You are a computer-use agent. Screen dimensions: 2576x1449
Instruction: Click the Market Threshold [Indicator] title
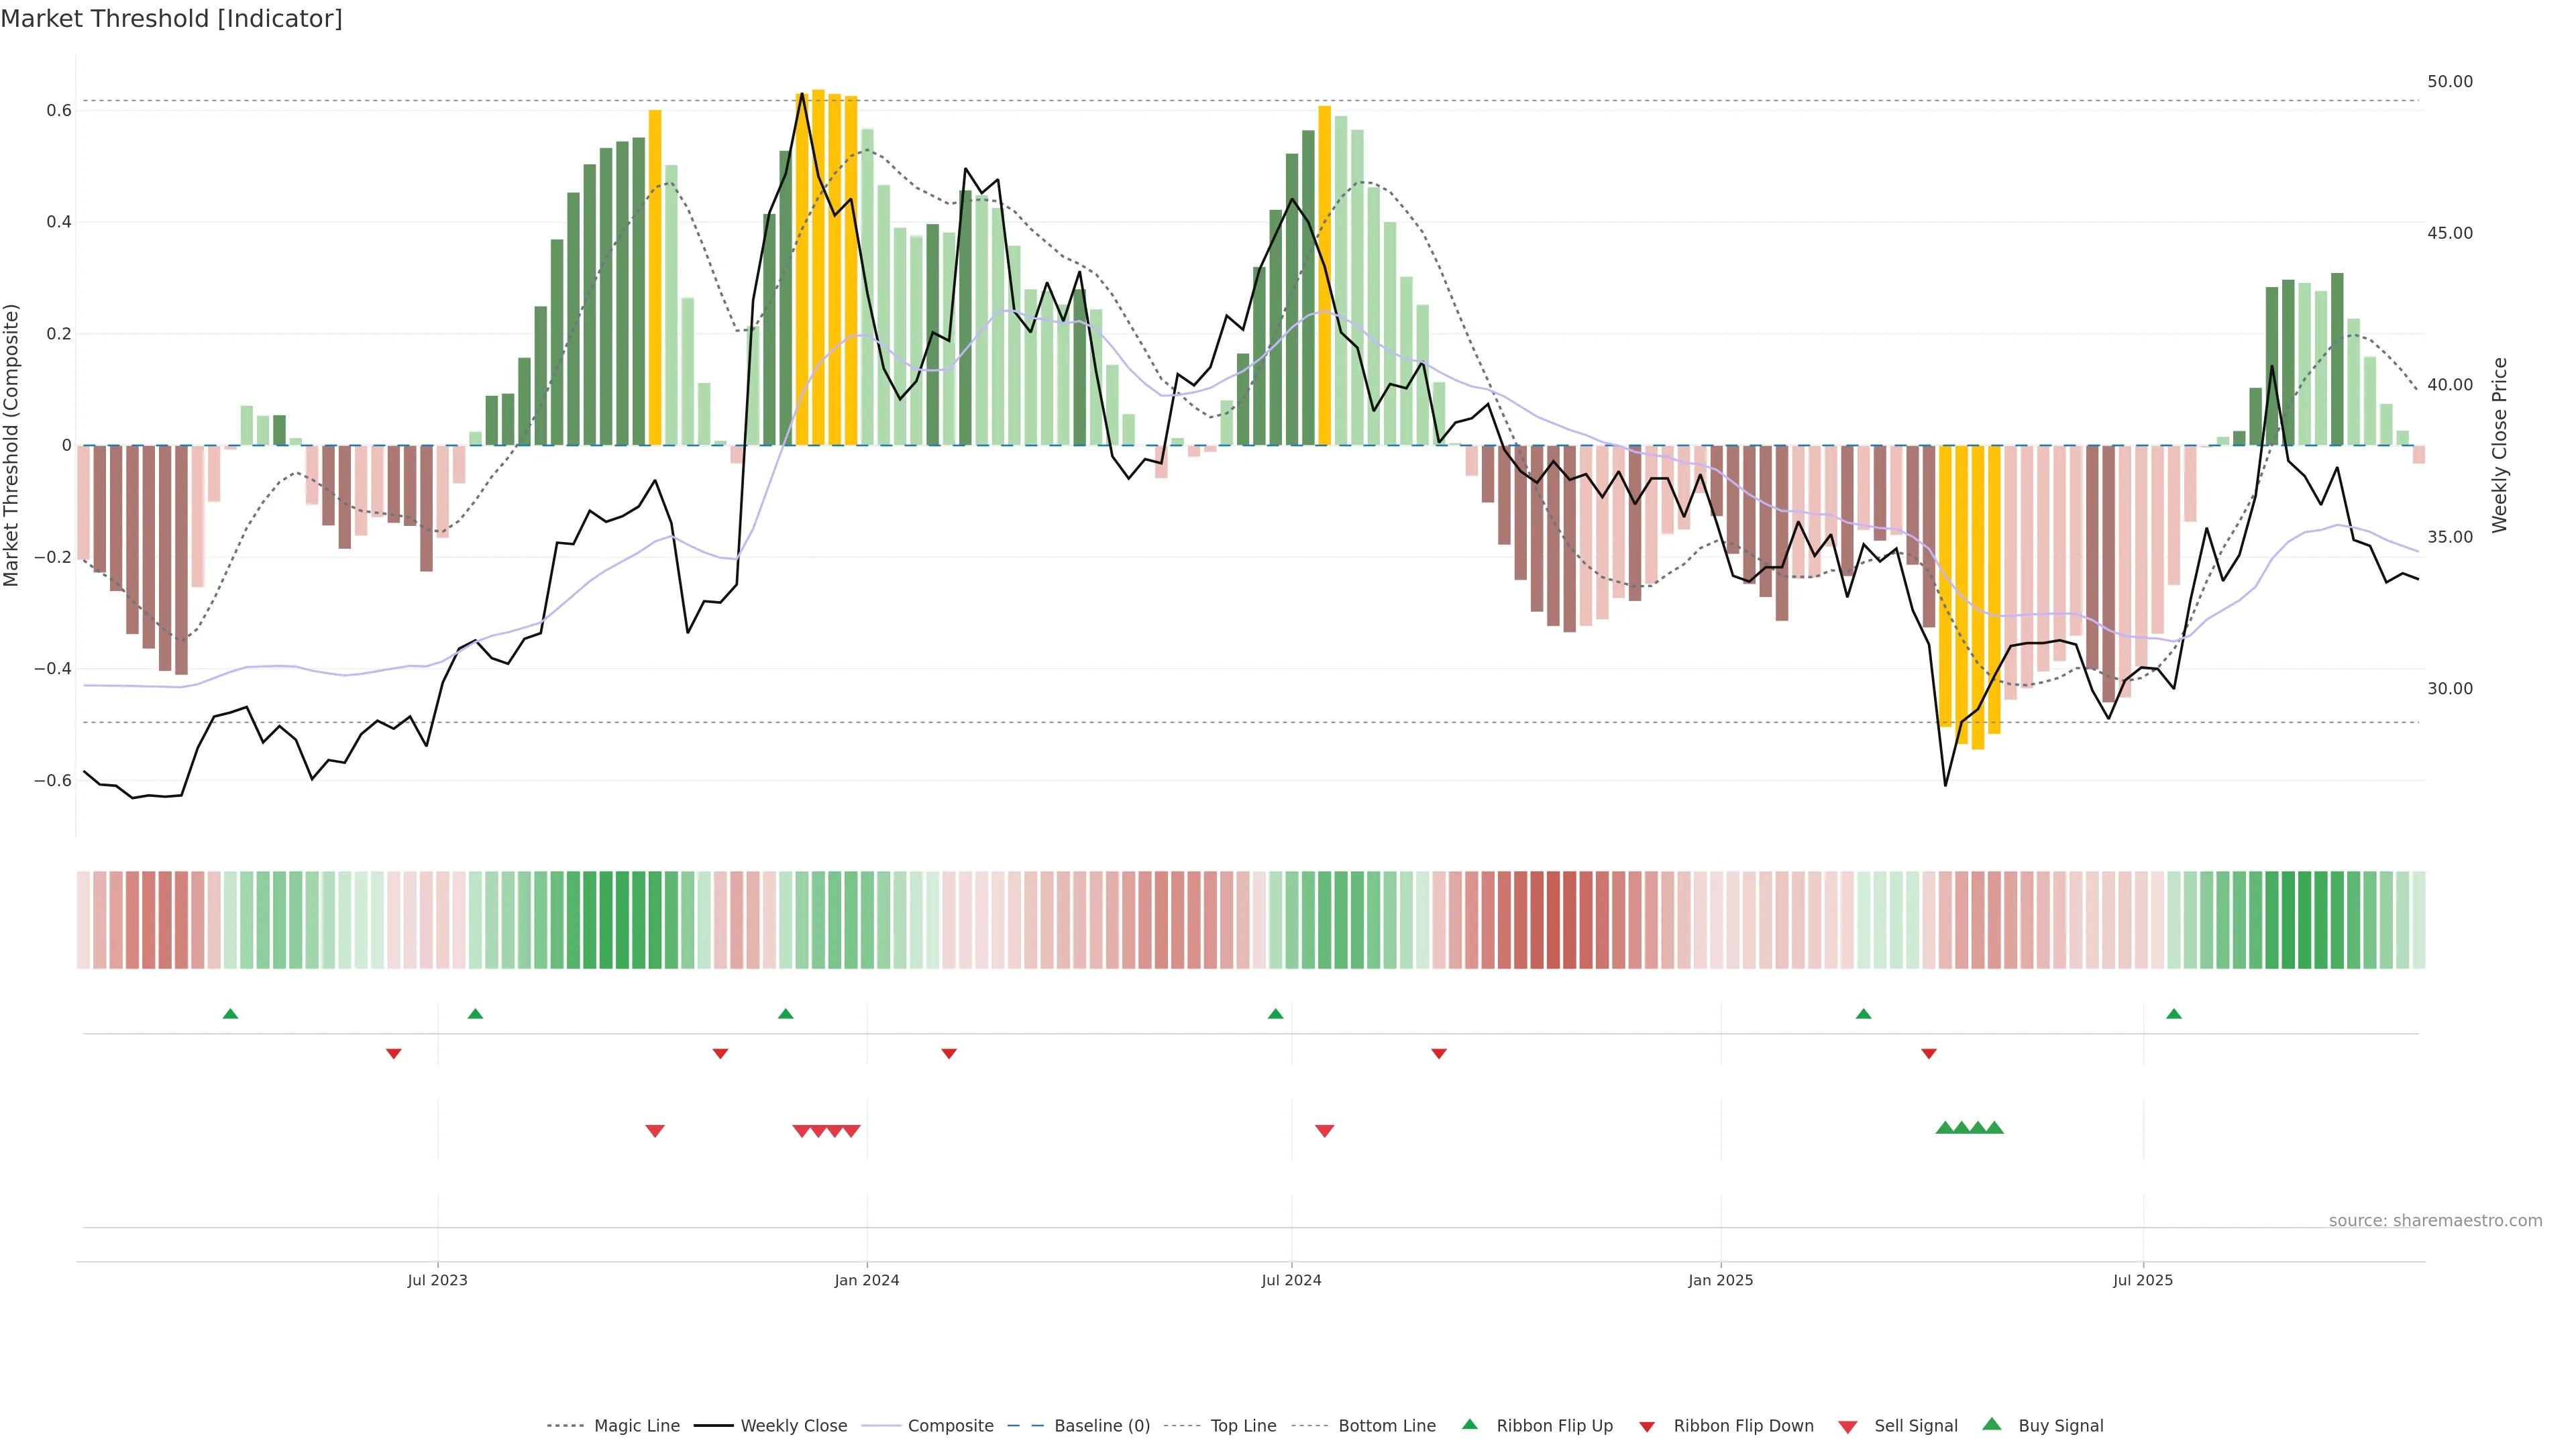point(171,19)
